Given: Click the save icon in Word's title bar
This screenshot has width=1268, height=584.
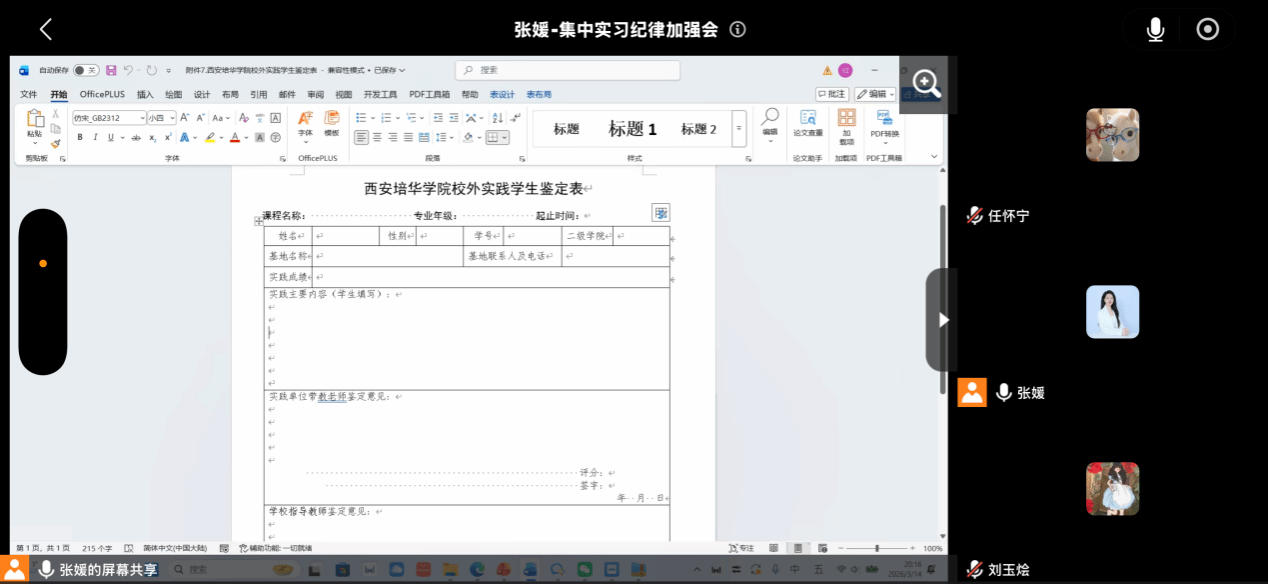Looking at the screenshot, I should click(x=111, y=70).
